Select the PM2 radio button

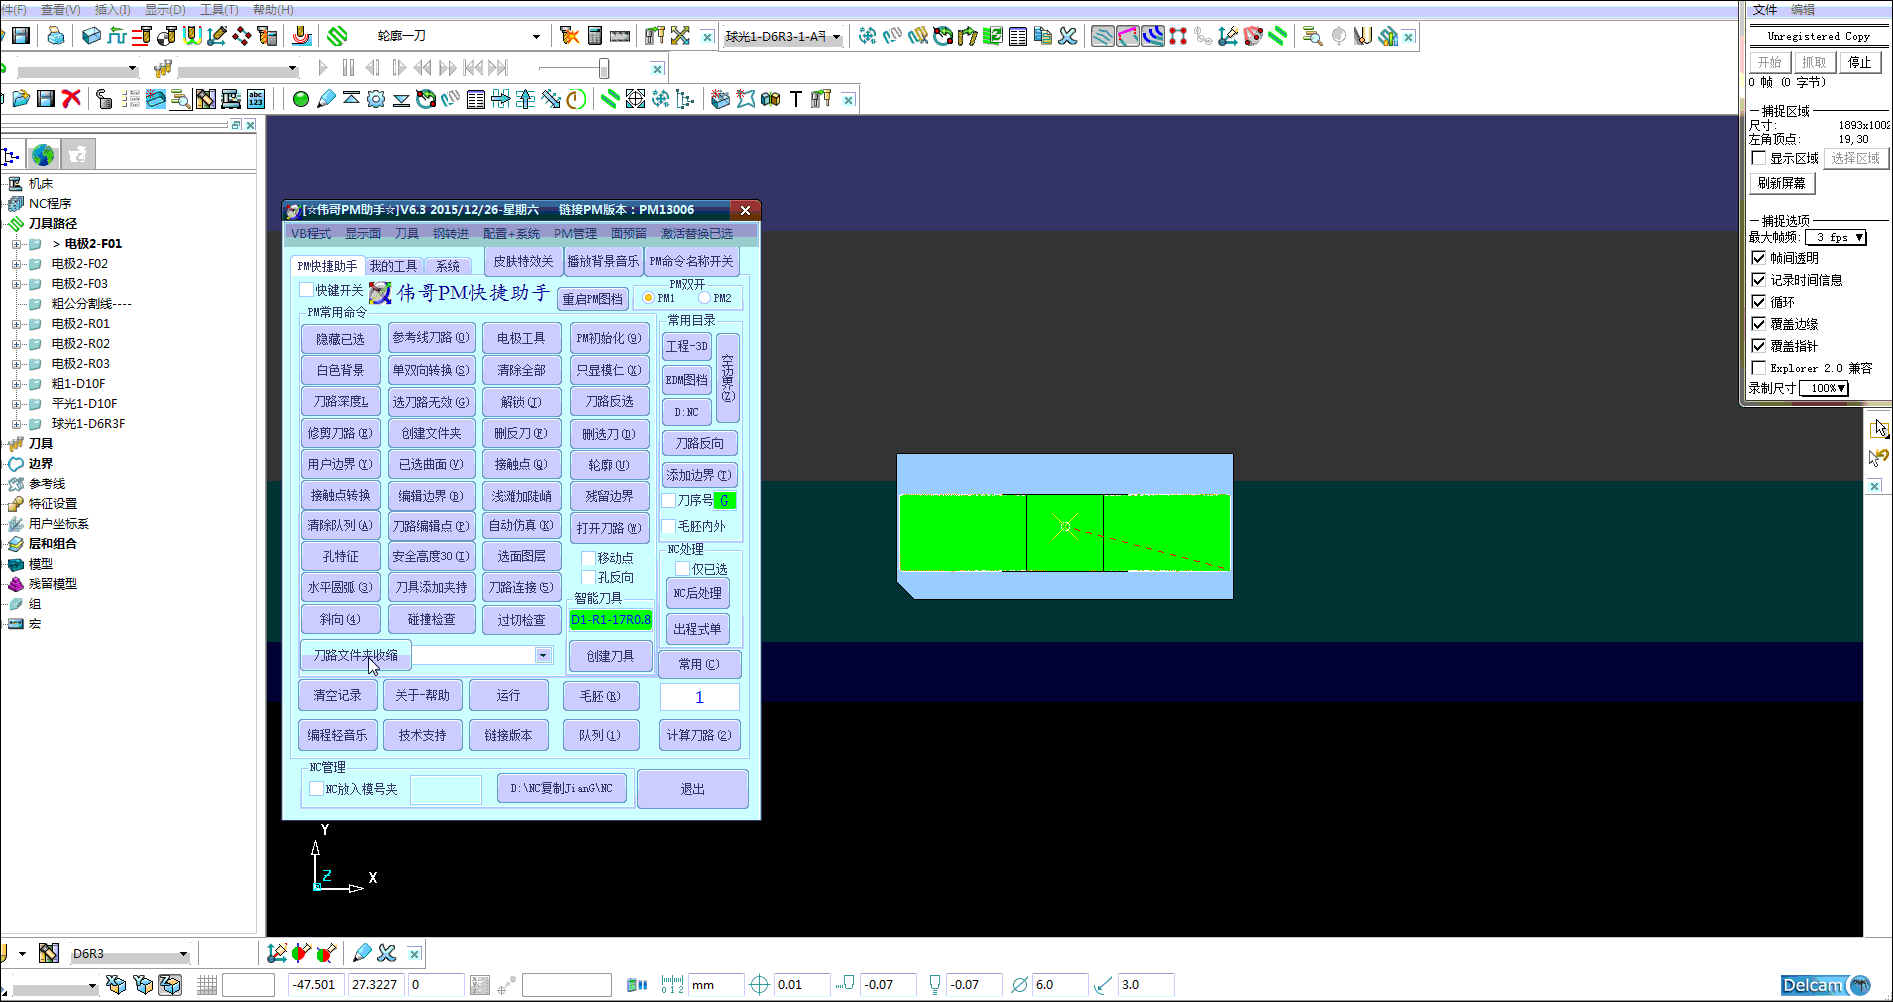click(x=704, y=298)
